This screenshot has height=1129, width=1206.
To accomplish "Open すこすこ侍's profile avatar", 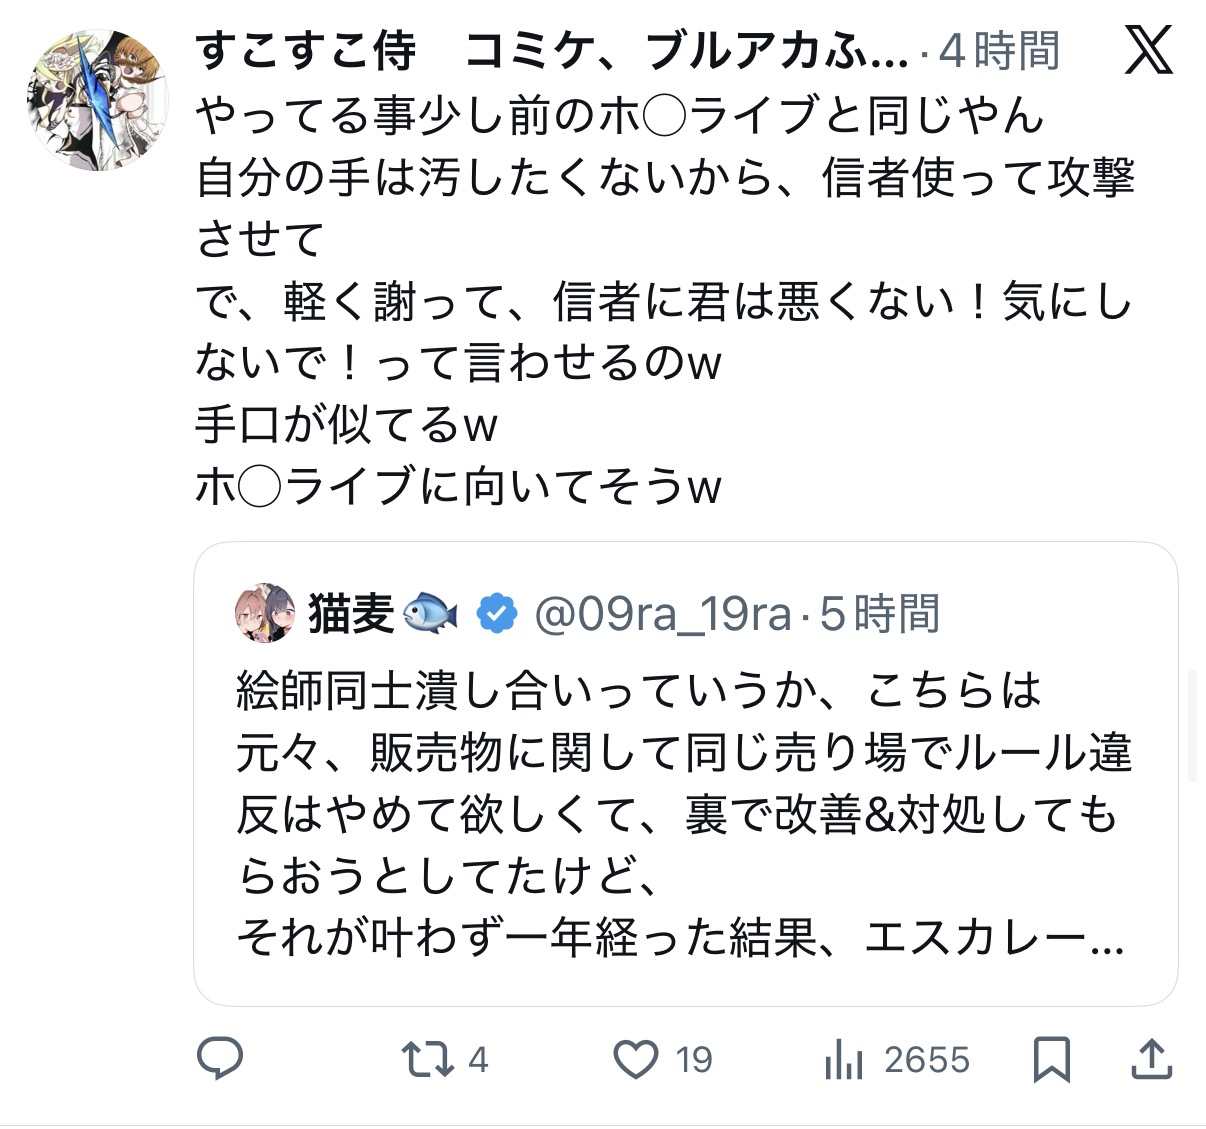I will 97,100.
